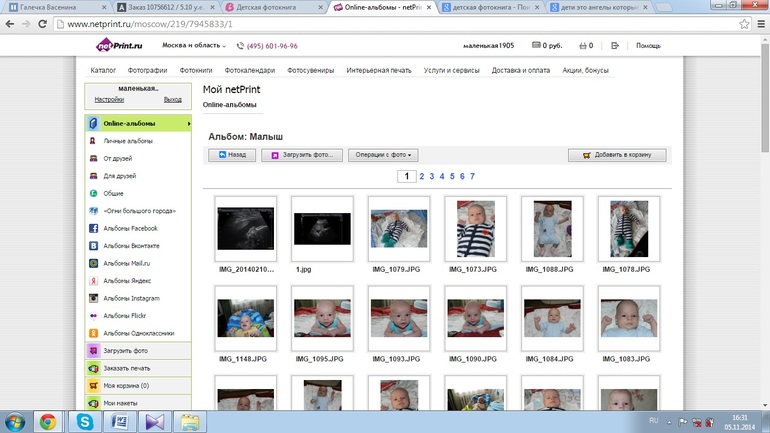Expand the Online-альбомы sidebar section

click(x=137, y=123)
